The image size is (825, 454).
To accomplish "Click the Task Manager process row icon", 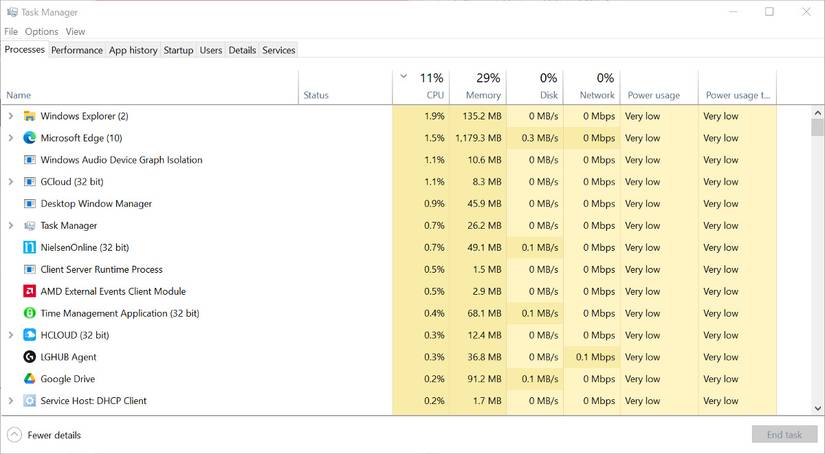I will pyautogui.click(x=29, y=226).
